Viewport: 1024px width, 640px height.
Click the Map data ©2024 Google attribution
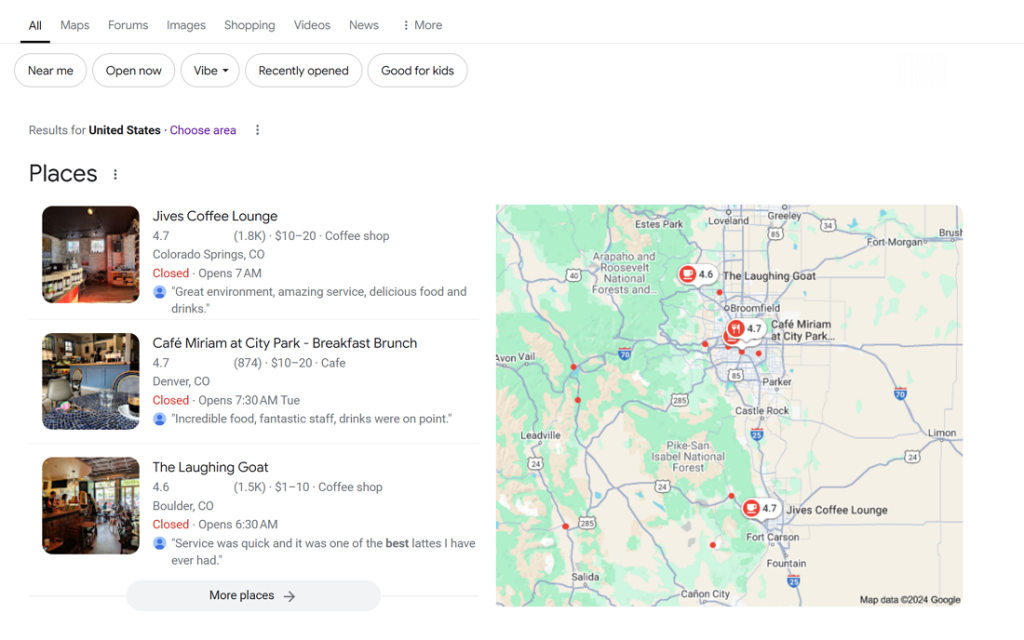pyautogui.click(x=910, y=600)
